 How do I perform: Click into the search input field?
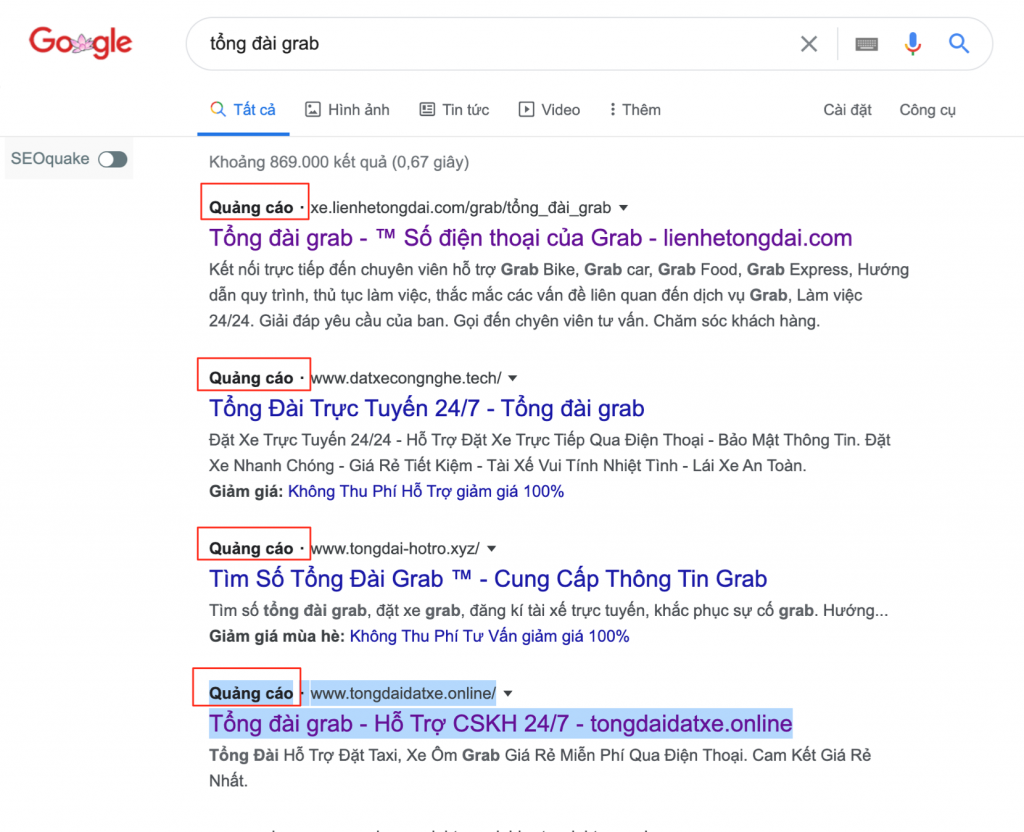click(x=490, y=44)
